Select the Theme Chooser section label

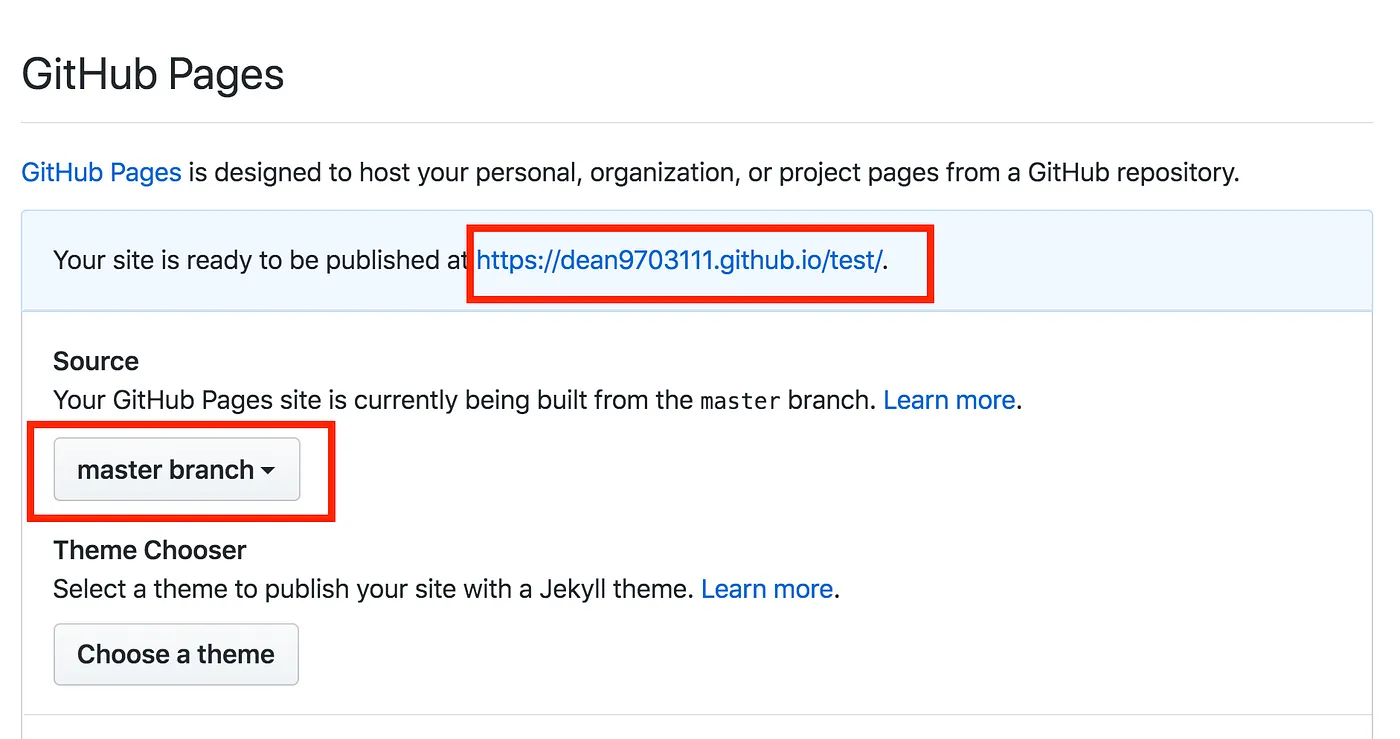coord(150,550)
